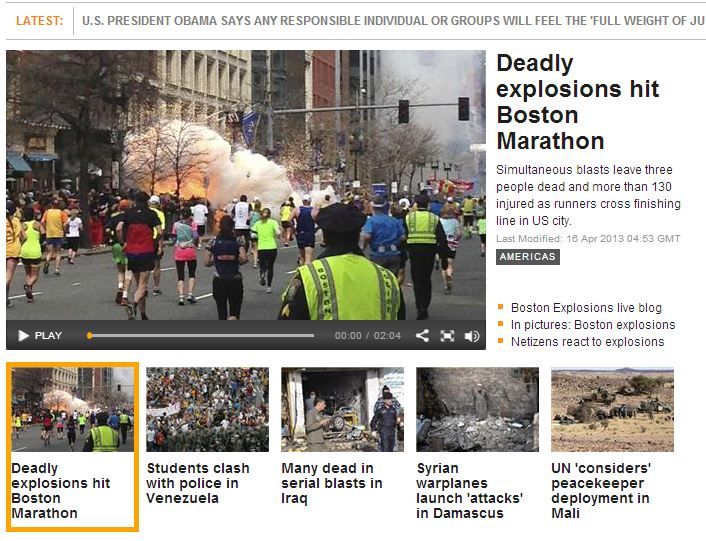Select the Mali peacekeeper thumbnail image

(x=612, y=410)
